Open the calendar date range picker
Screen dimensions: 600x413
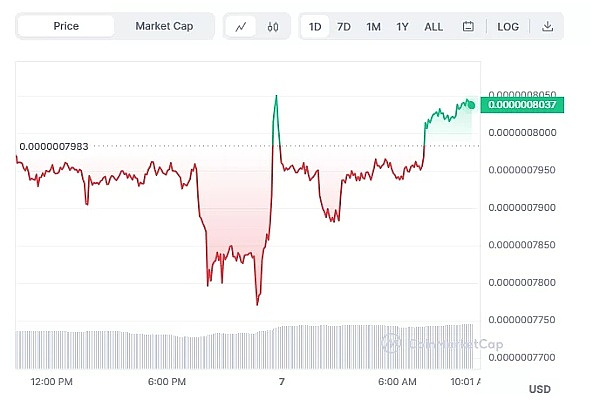point(468,27)
